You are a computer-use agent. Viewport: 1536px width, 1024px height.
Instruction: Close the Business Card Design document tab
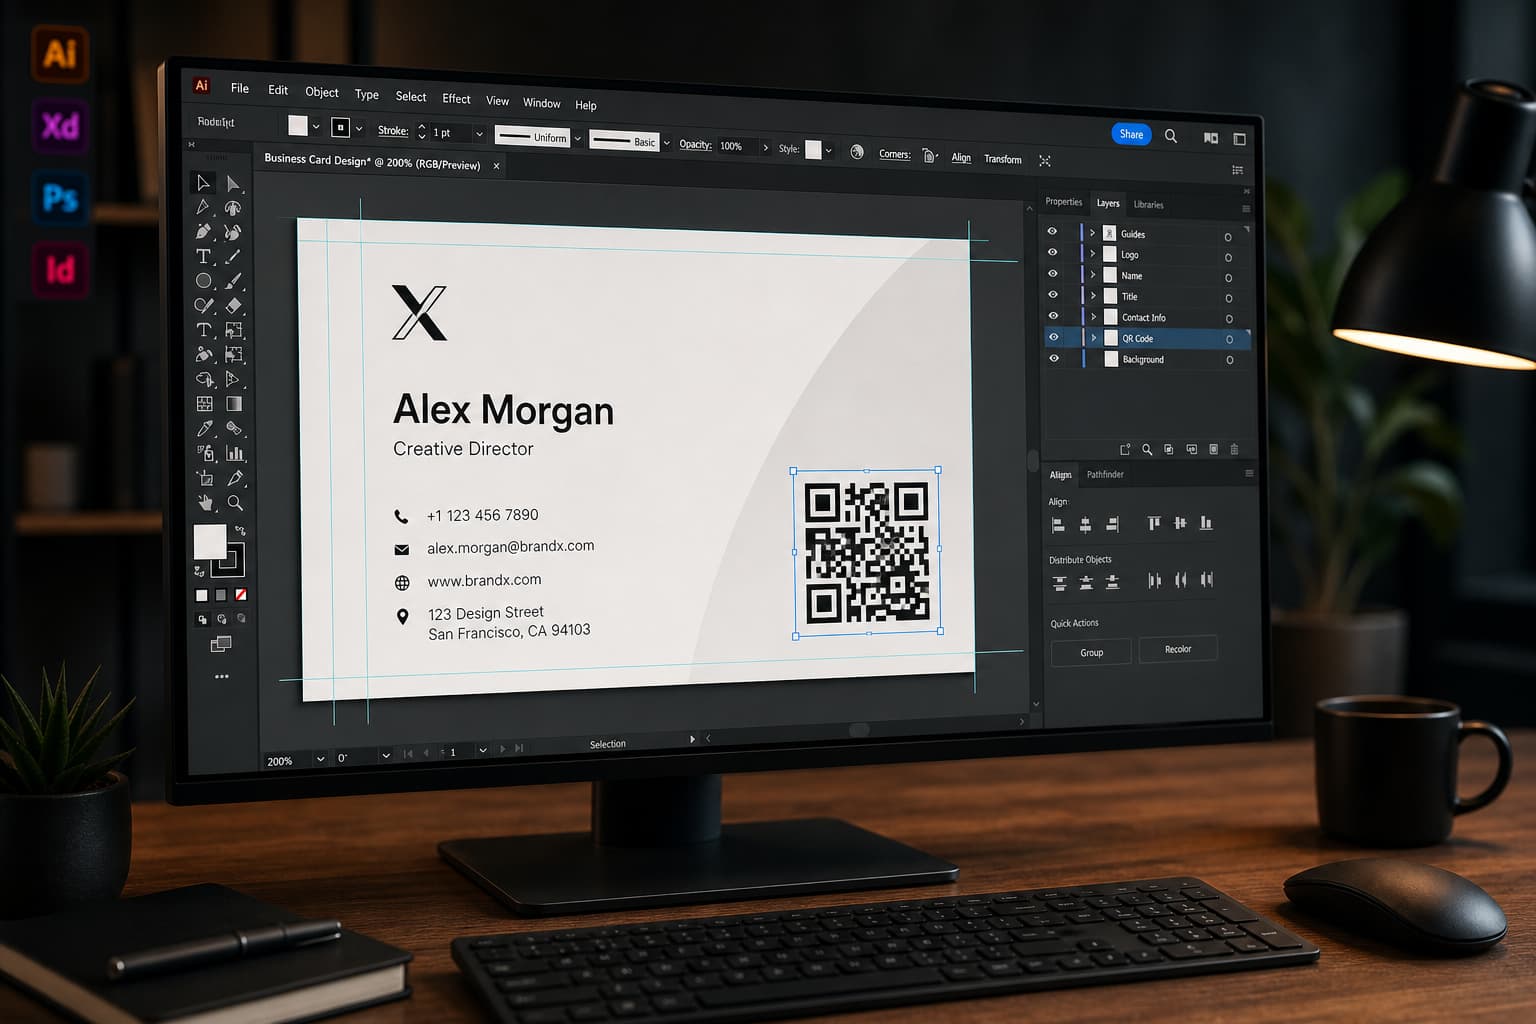click(496, 166)
